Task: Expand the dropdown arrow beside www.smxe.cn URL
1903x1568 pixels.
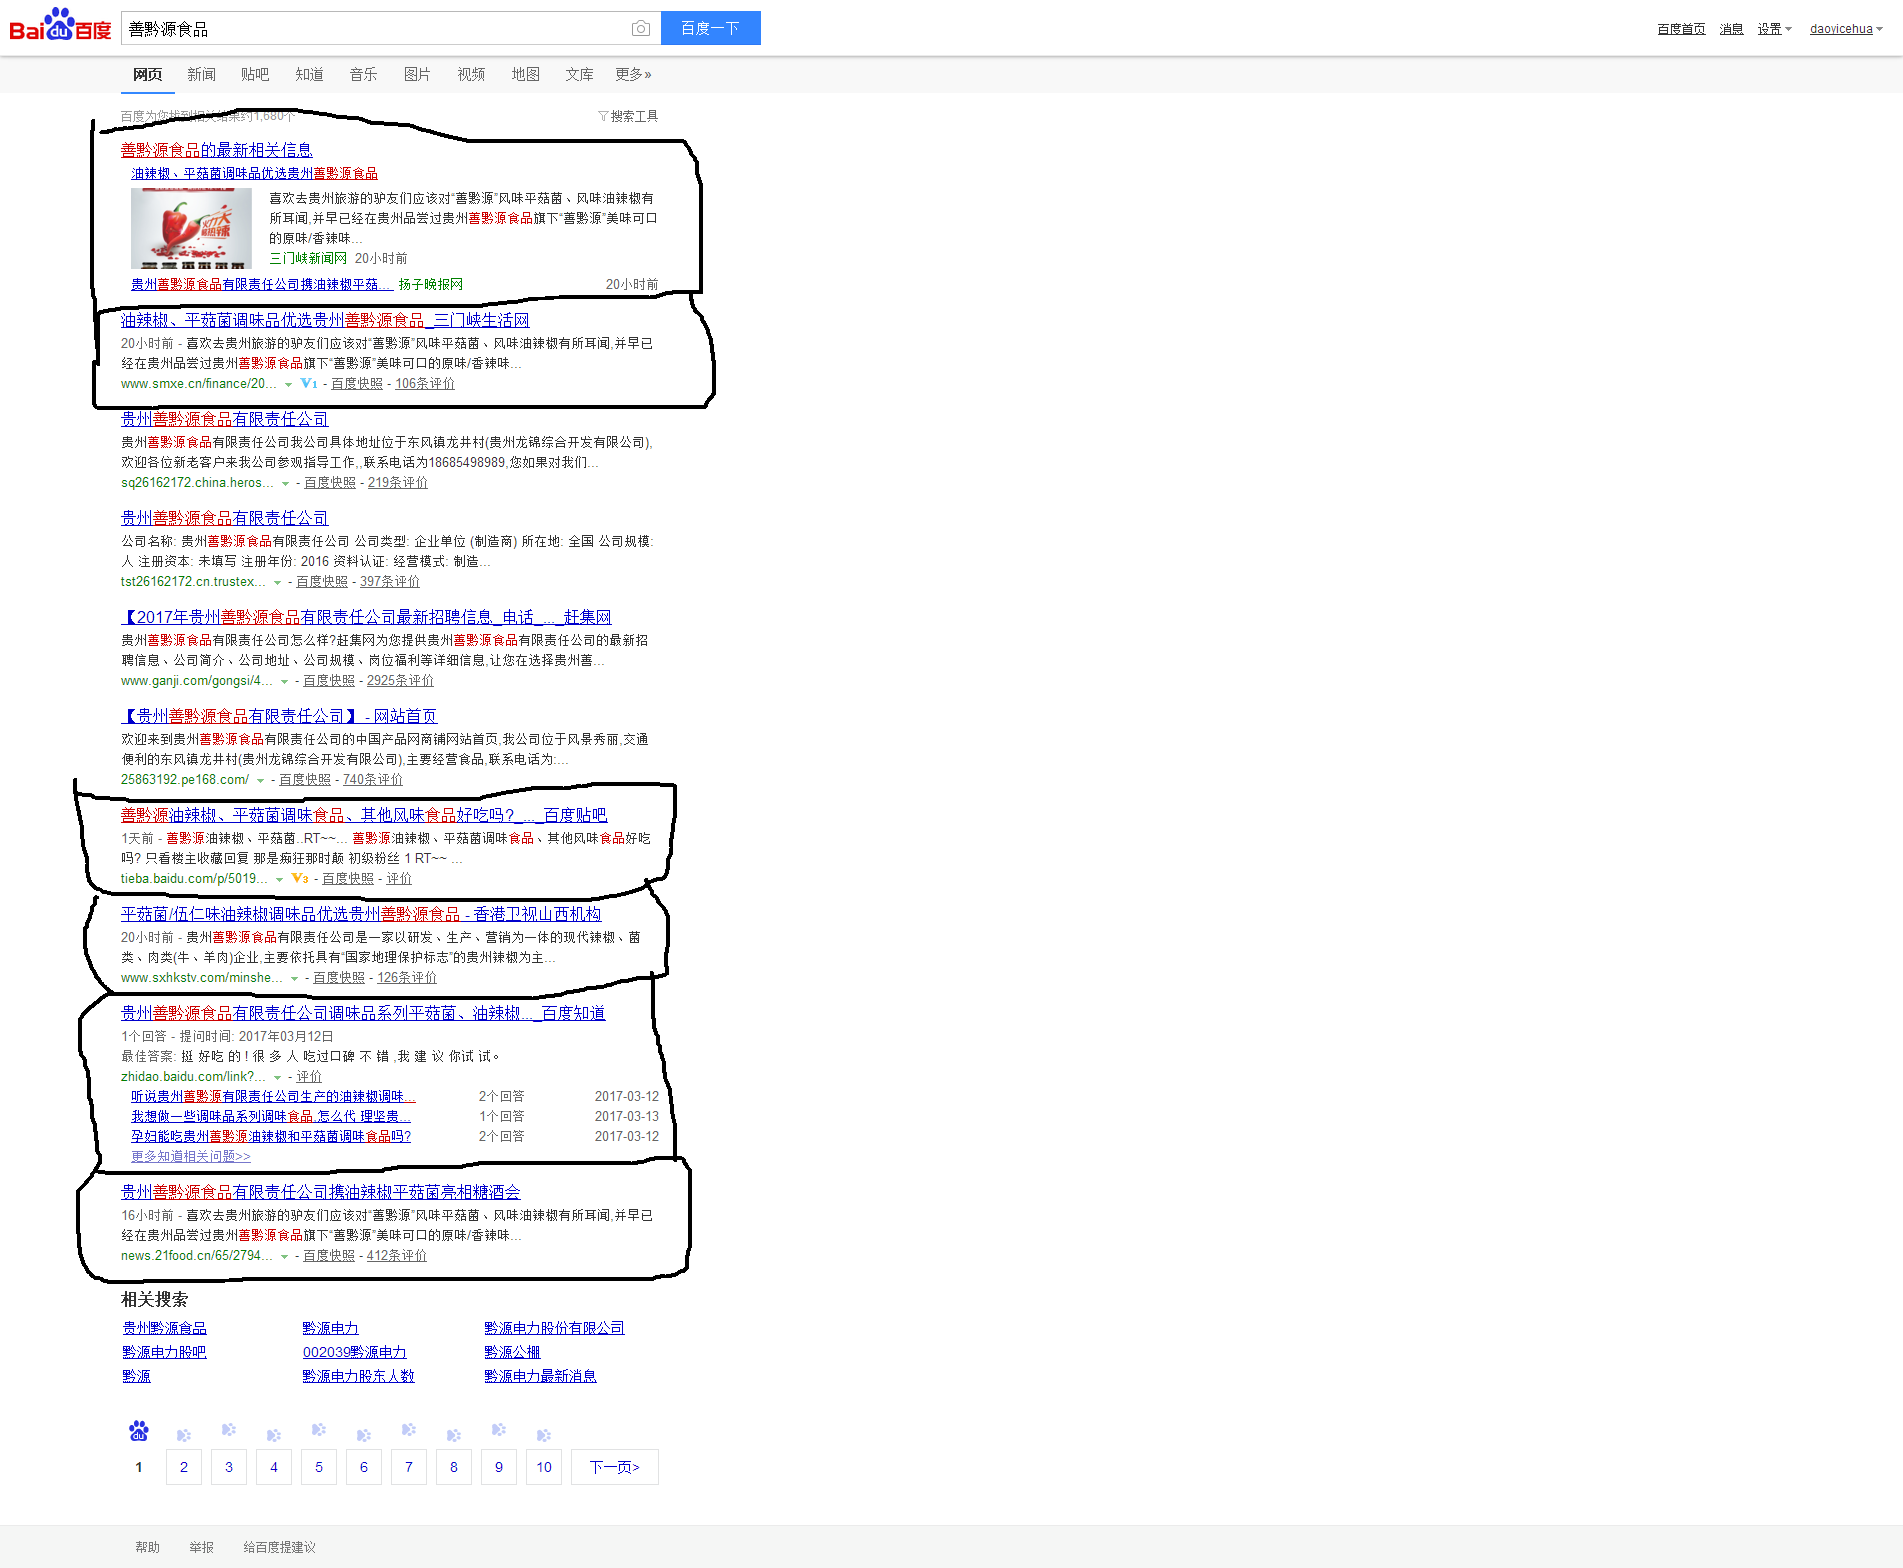Action: [x=289, y=385]
